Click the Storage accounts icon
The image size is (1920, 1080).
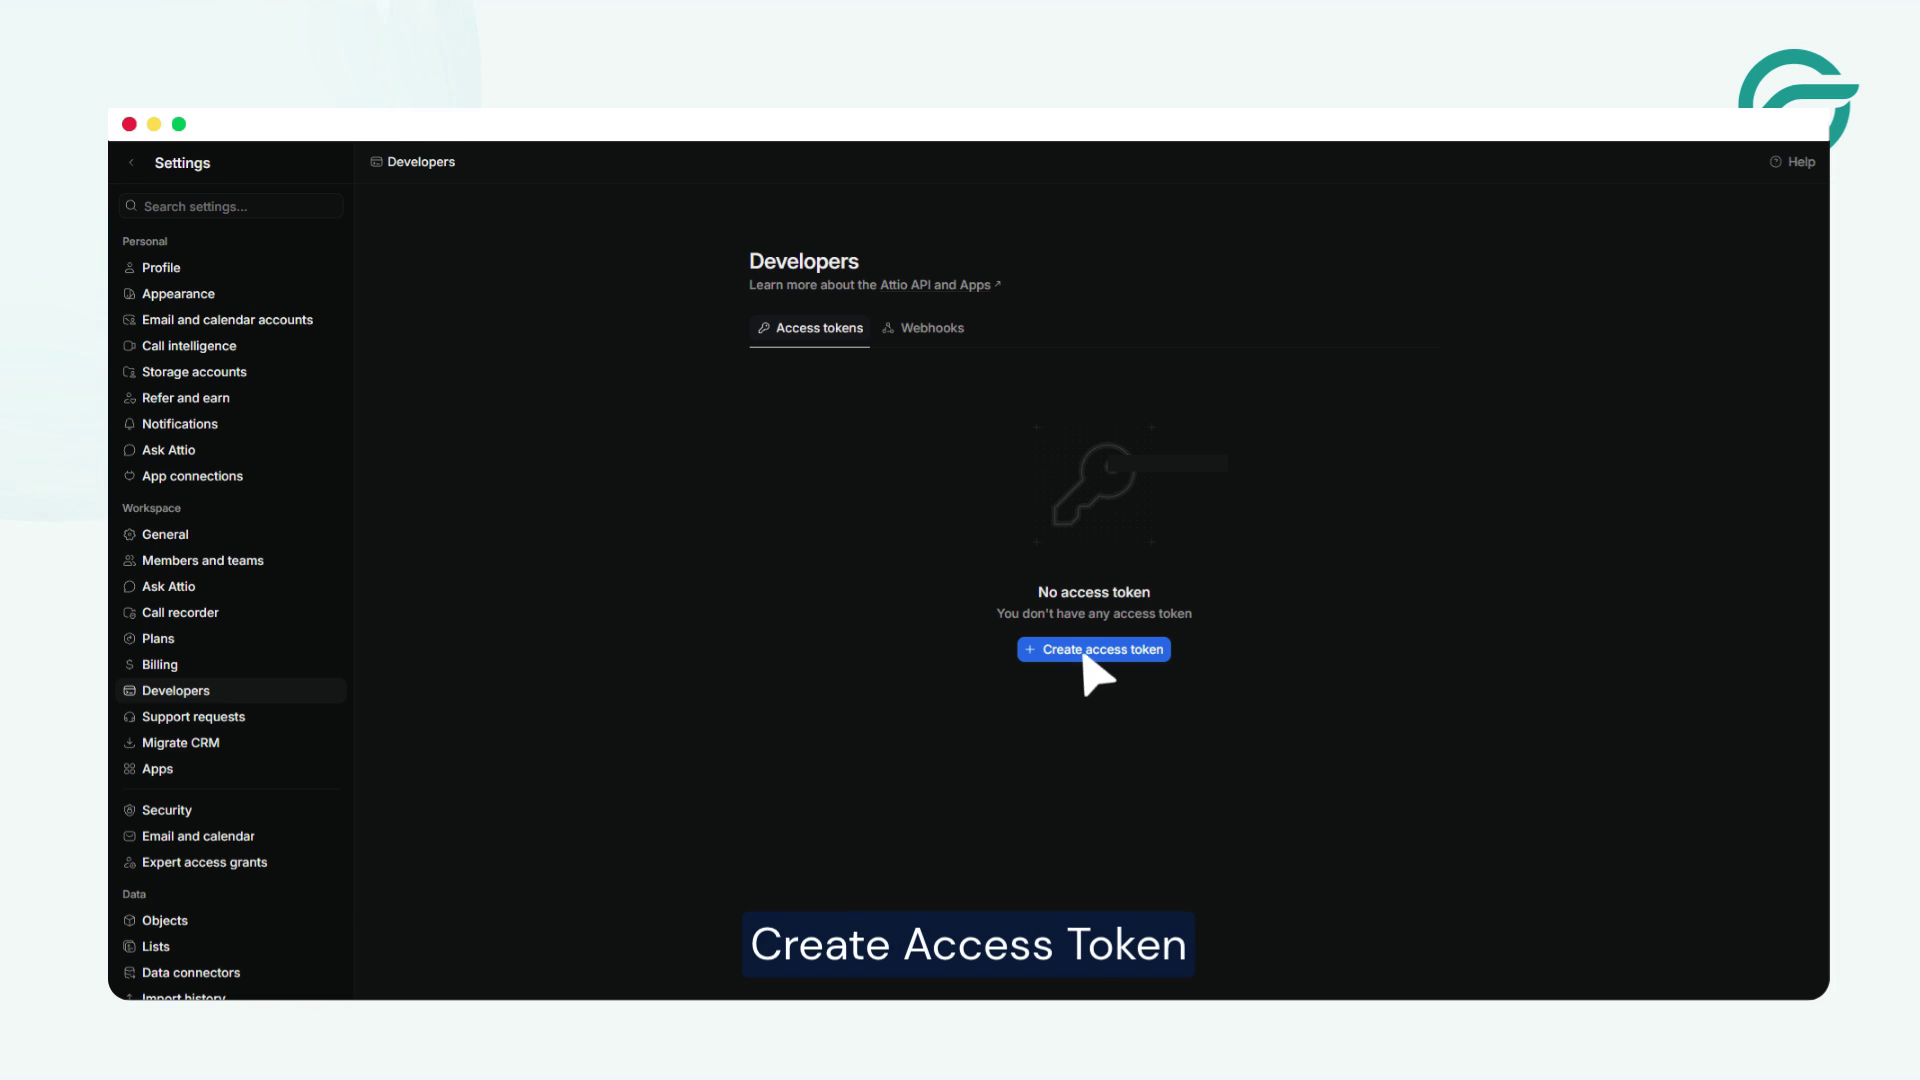pos(129,372)
